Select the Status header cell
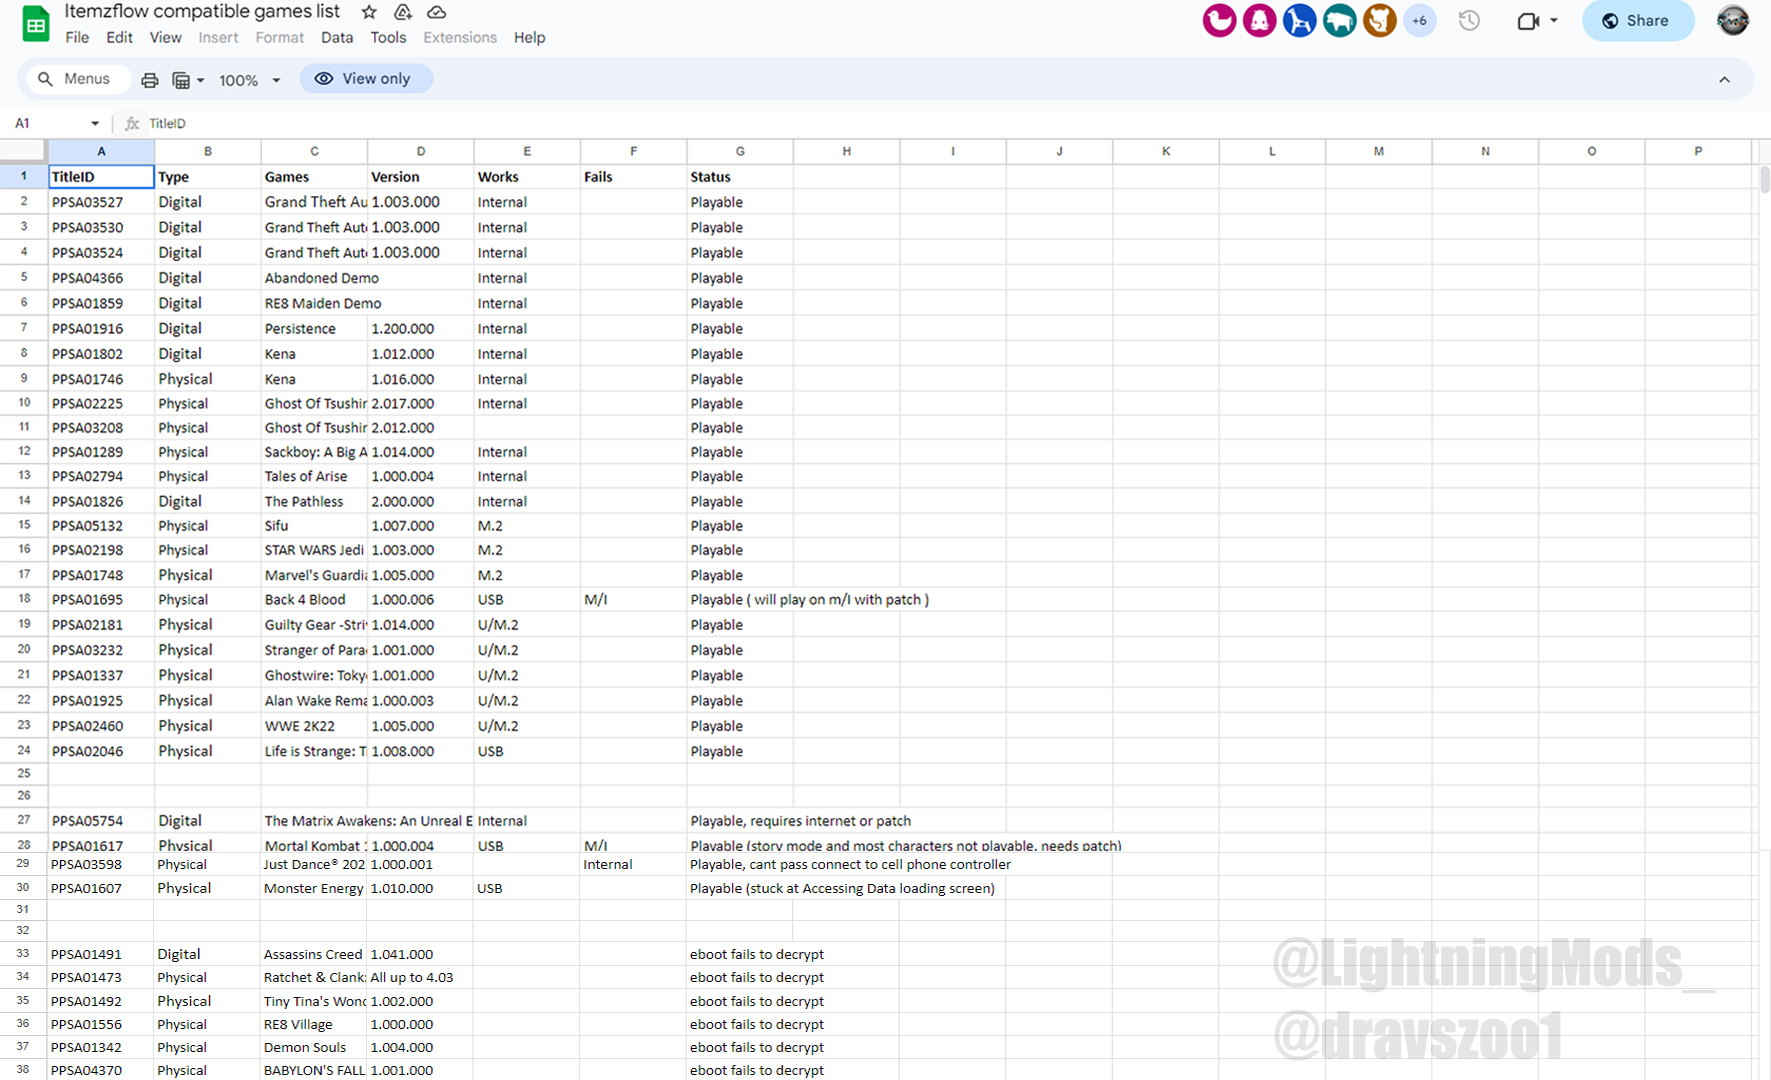The image size is (1771, 1080). tap(740, 177)
